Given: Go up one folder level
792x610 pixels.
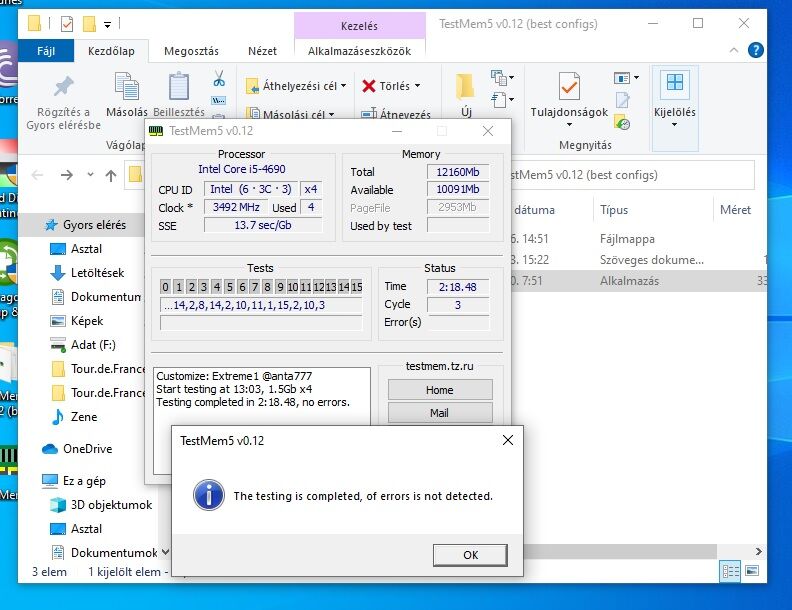Looking at the screenshot, I should [111, 175].
